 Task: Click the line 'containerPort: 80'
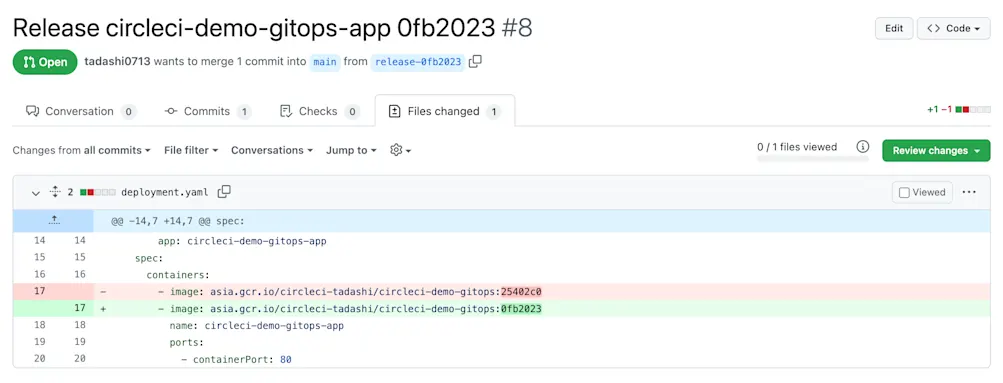click(x=236, y=359)
